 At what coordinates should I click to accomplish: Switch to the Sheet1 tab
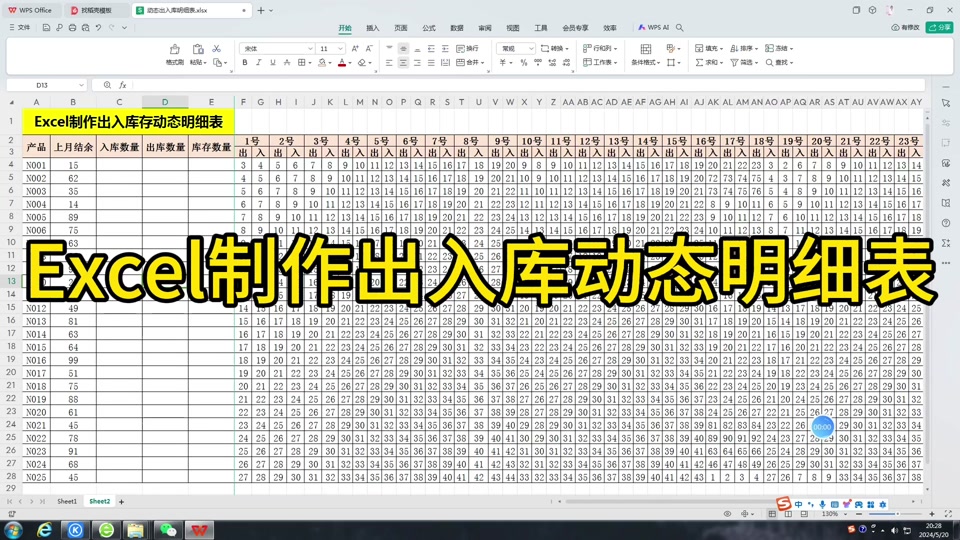pos(67,501)
